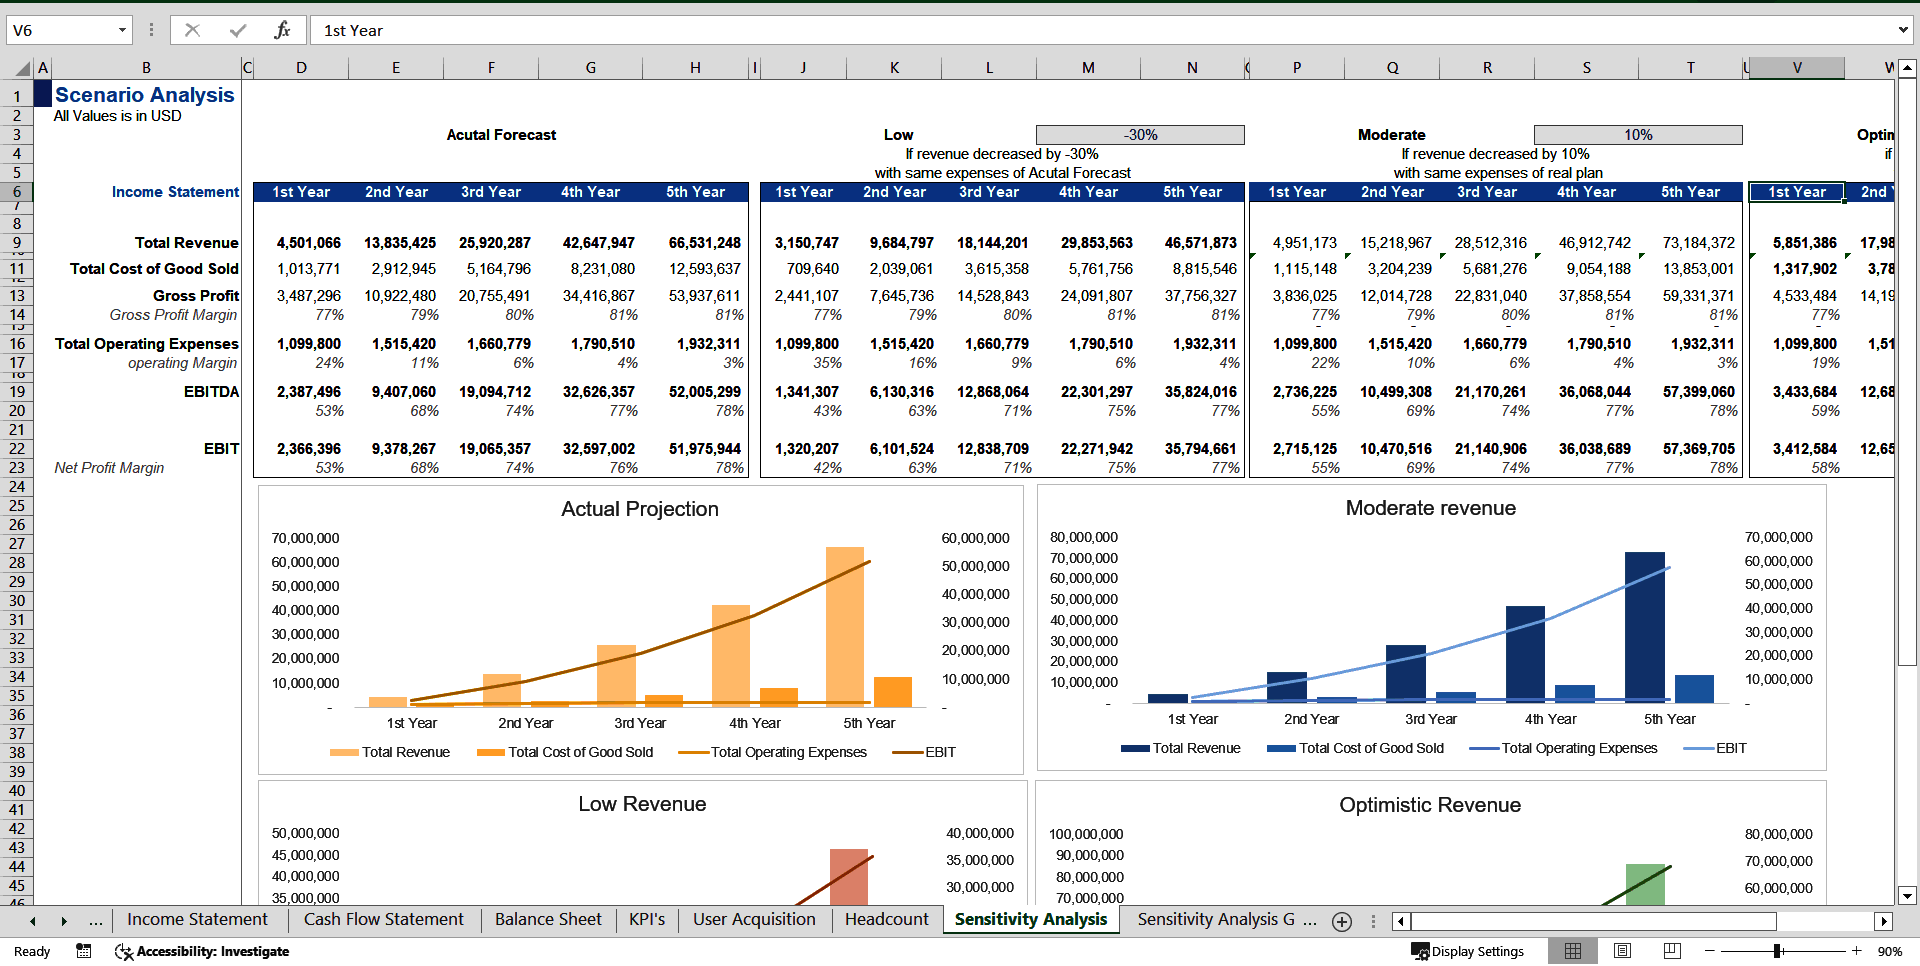
Task: Select EBIT value 51,975,944
Action: click(x=705, y=449)
